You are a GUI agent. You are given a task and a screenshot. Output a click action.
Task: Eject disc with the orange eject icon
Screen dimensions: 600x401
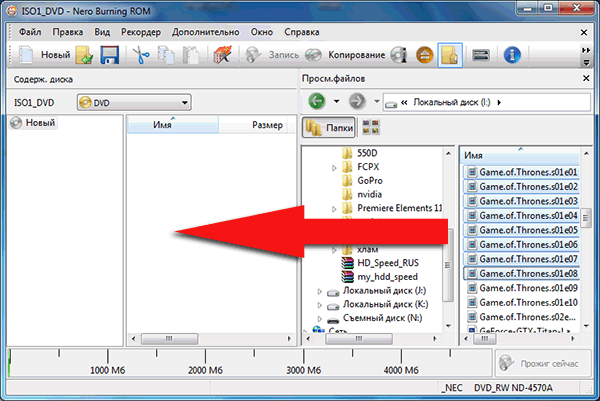point(424,55)
